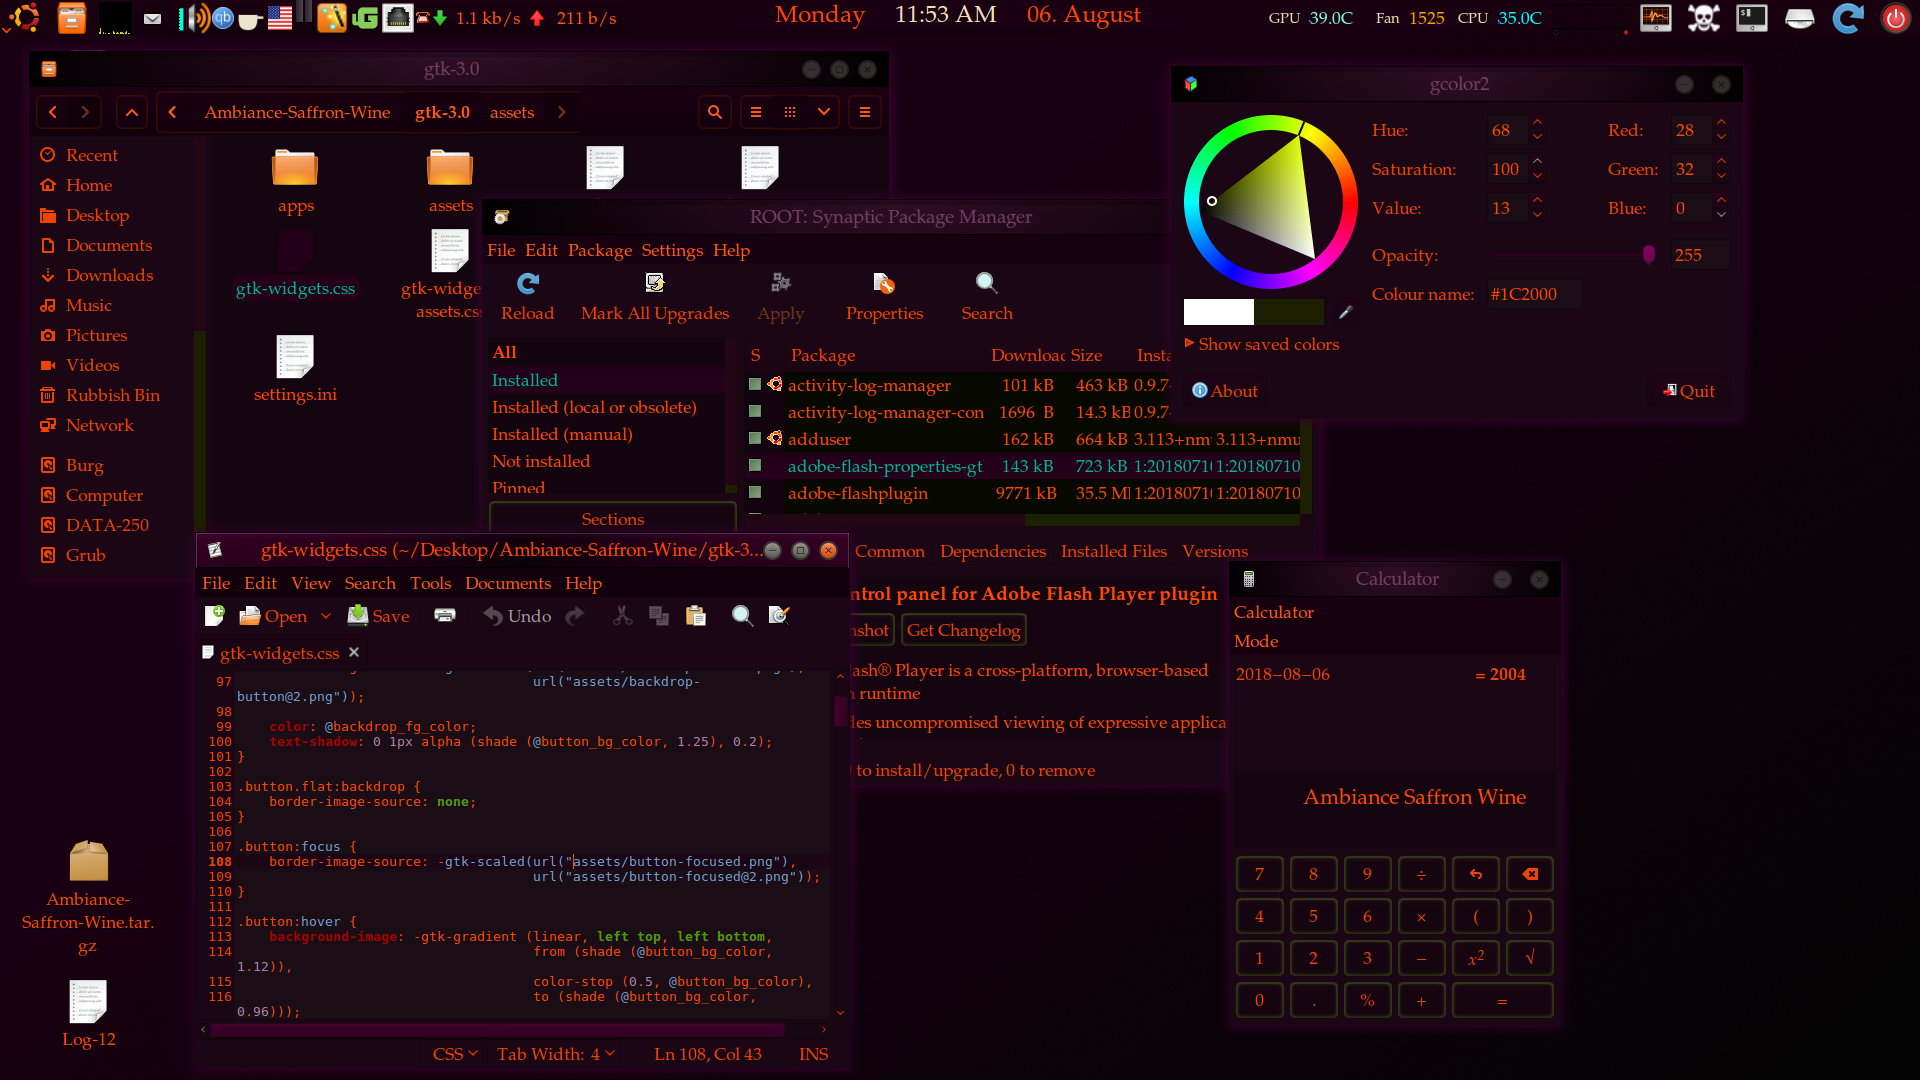Click the backspace key in Calculator

point(1529,874)
